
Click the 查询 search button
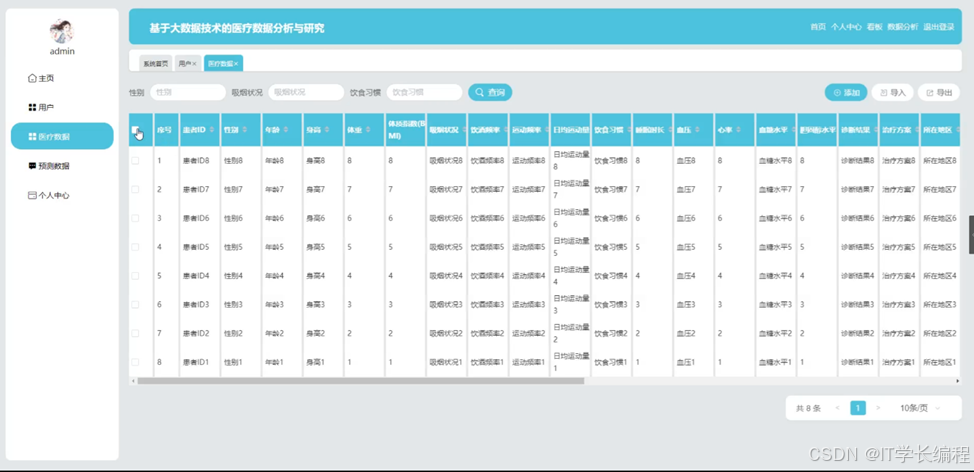(x=490, y=93)
